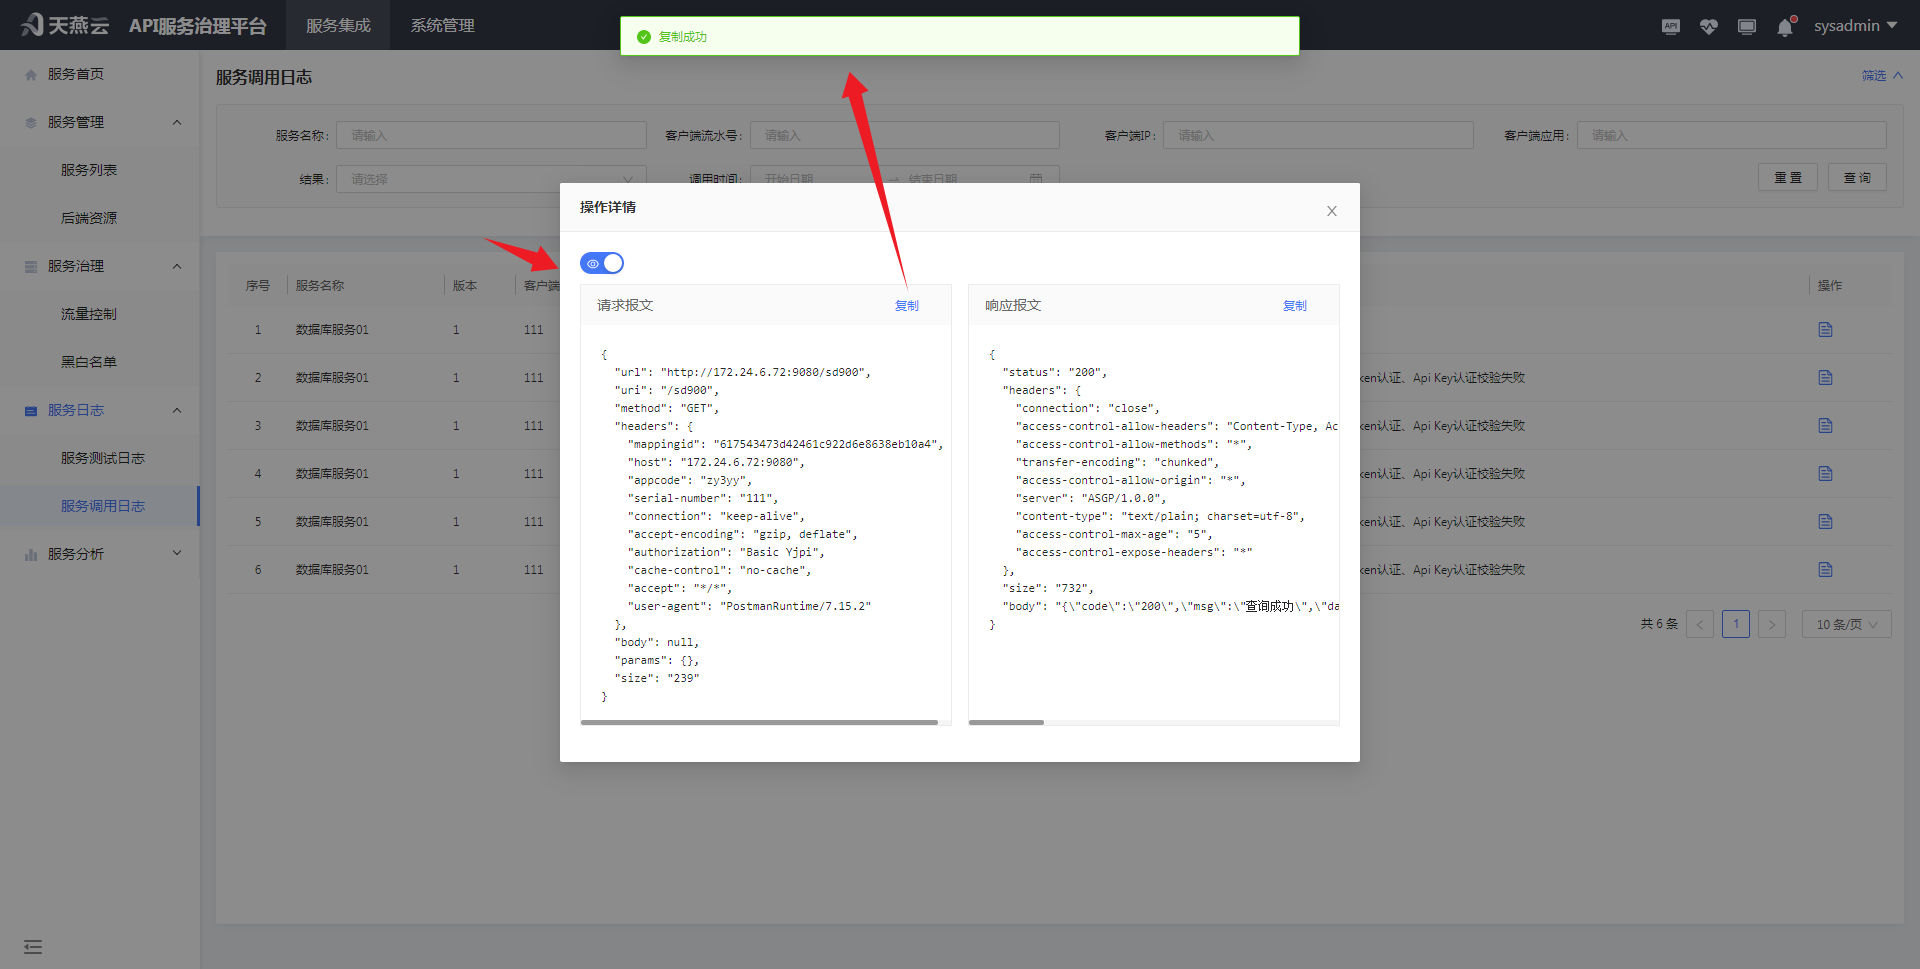The width and height of the screenshot is (1920, 969).
Task: Open details icon for row 6
Action: (1825, 570)
